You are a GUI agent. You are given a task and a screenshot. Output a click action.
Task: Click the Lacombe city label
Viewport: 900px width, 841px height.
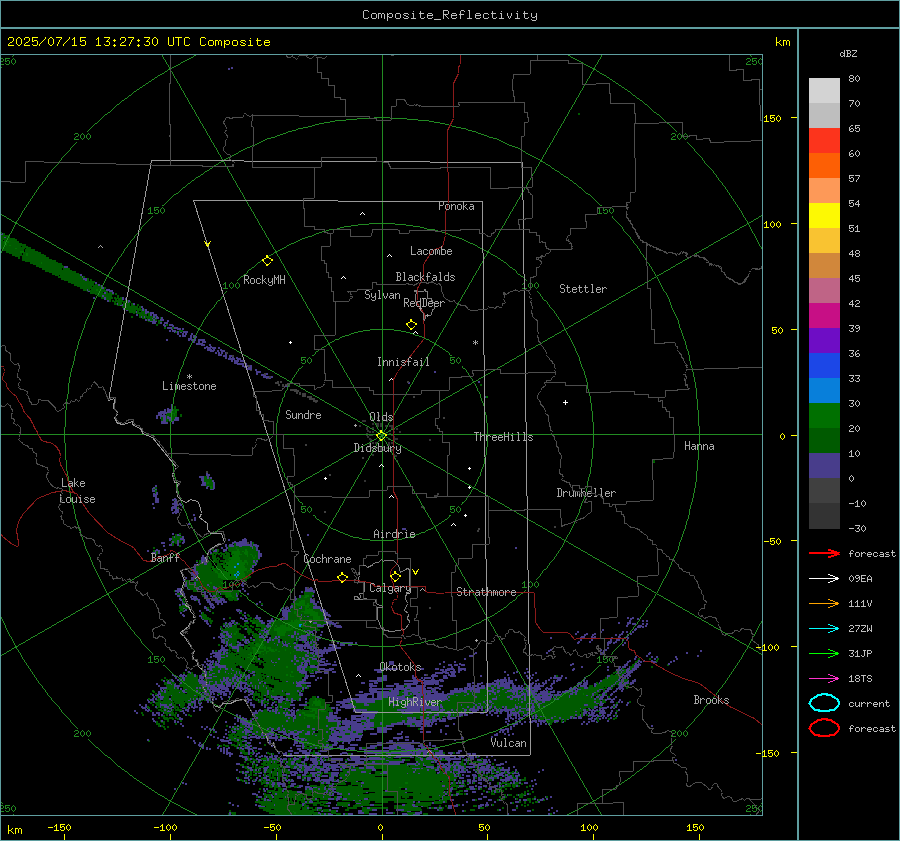(x=431, y=251)
